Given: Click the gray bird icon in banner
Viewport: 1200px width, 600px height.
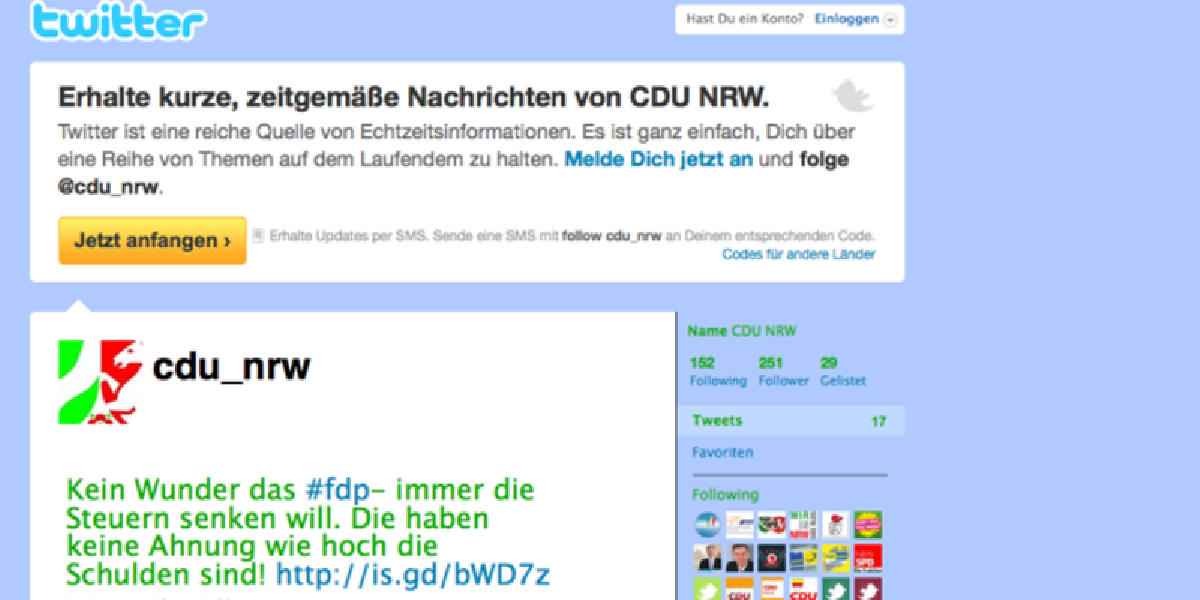Looking at the screenshot, I should (x=853, y=97).
